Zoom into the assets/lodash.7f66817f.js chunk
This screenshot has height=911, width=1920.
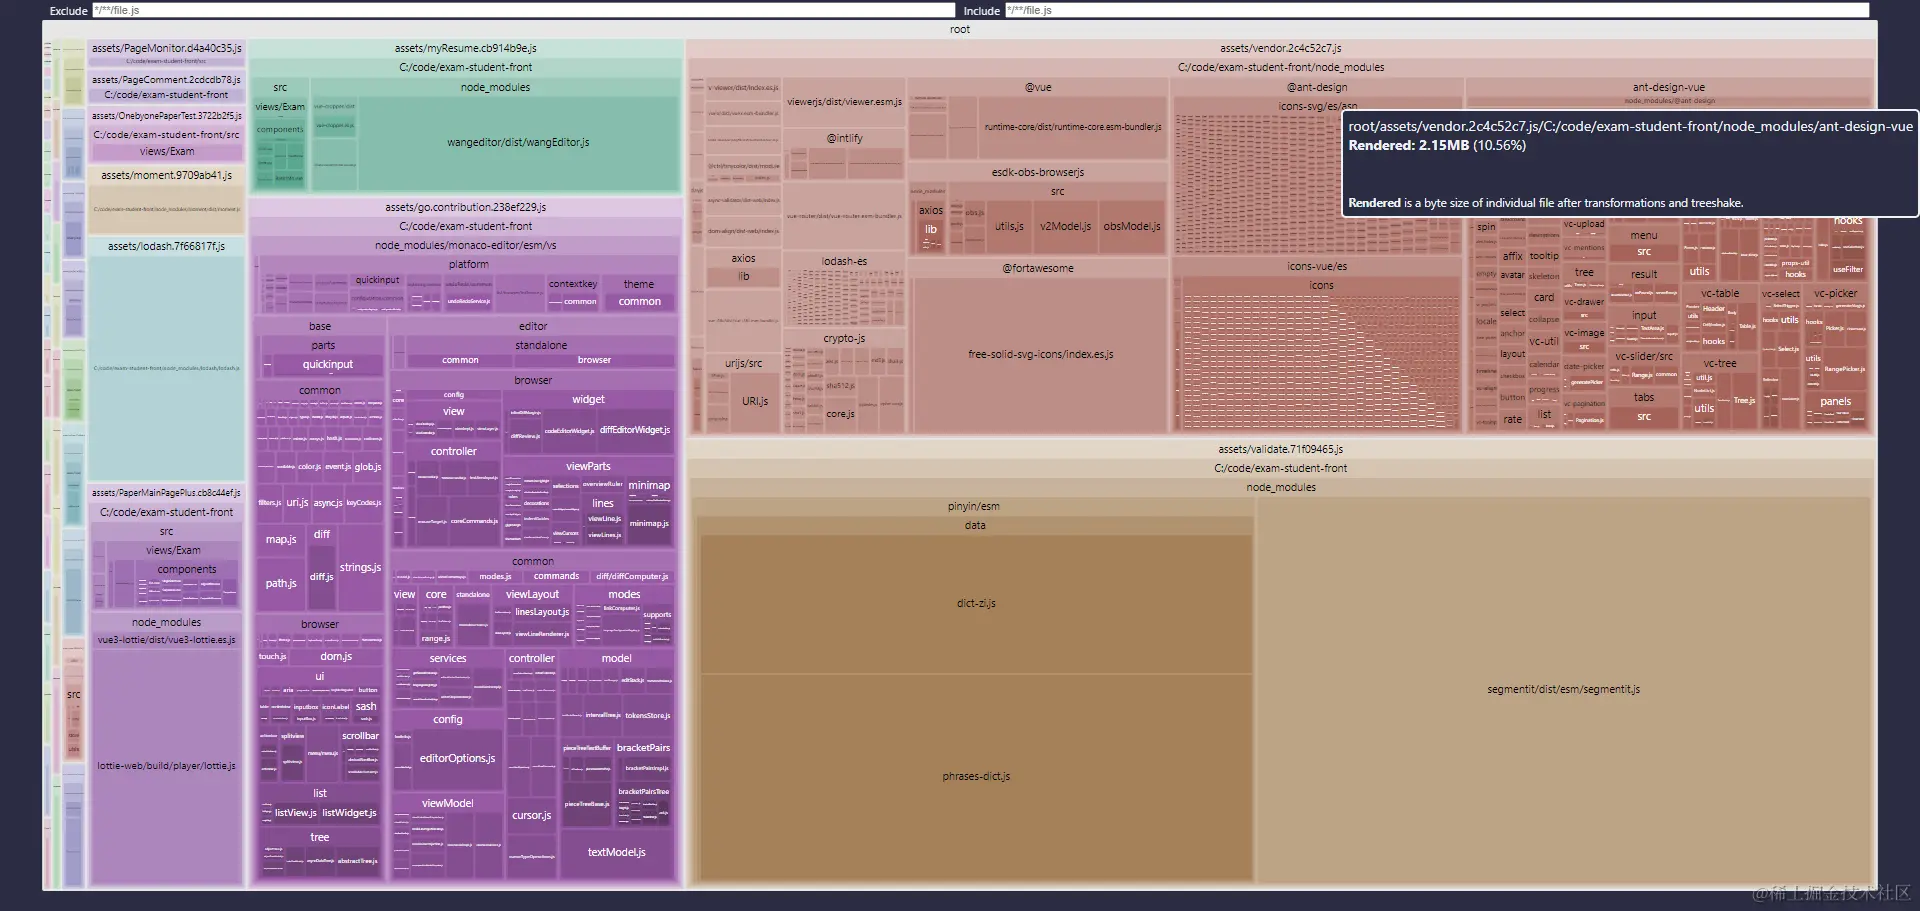(x=166, y=246)
